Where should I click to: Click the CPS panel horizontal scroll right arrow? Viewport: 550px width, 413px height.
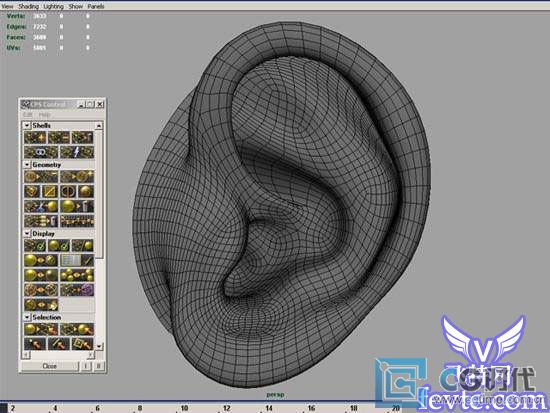pyautogui.click(x=91, y=355)
